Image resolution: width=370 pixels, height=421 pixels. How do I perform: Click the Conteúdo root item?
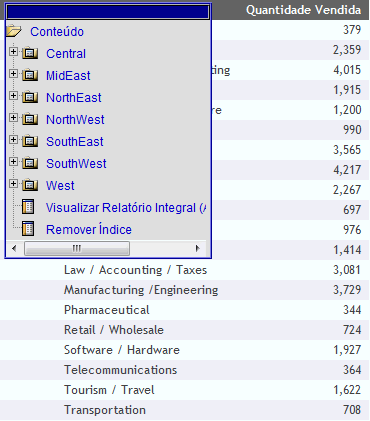point(57,32)
